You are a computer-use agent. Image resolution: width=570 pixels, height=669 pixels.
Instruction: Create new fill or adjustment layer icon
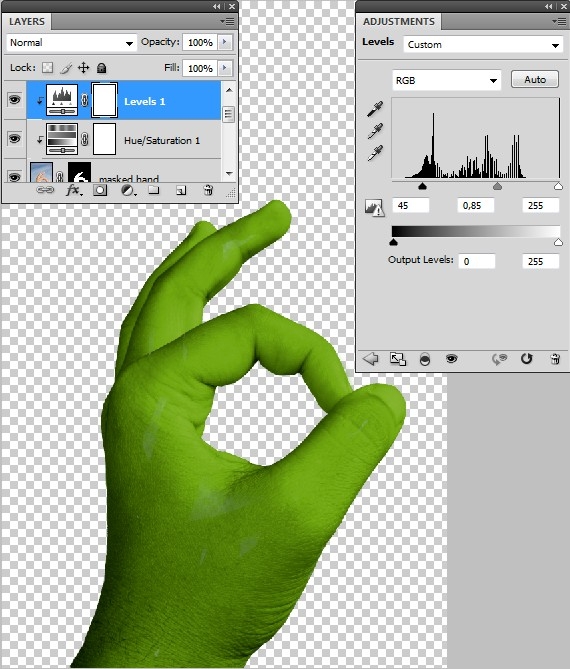click(x=128, y=190)
